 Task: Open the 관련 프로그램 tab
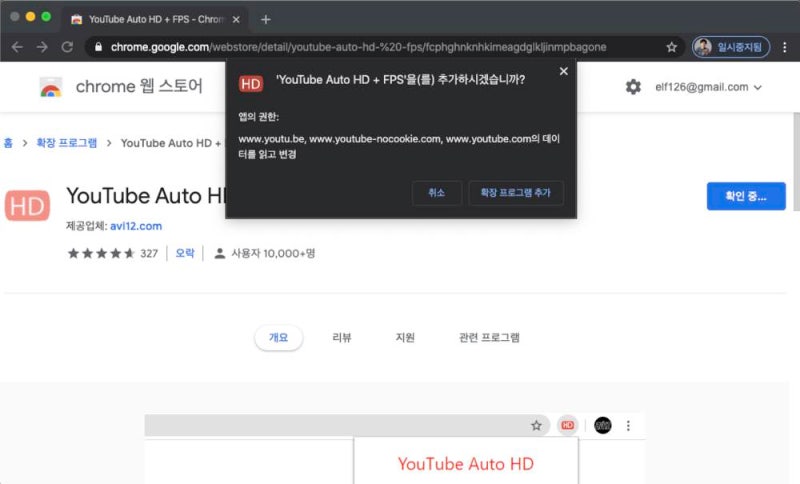click(x=489, y=337)
